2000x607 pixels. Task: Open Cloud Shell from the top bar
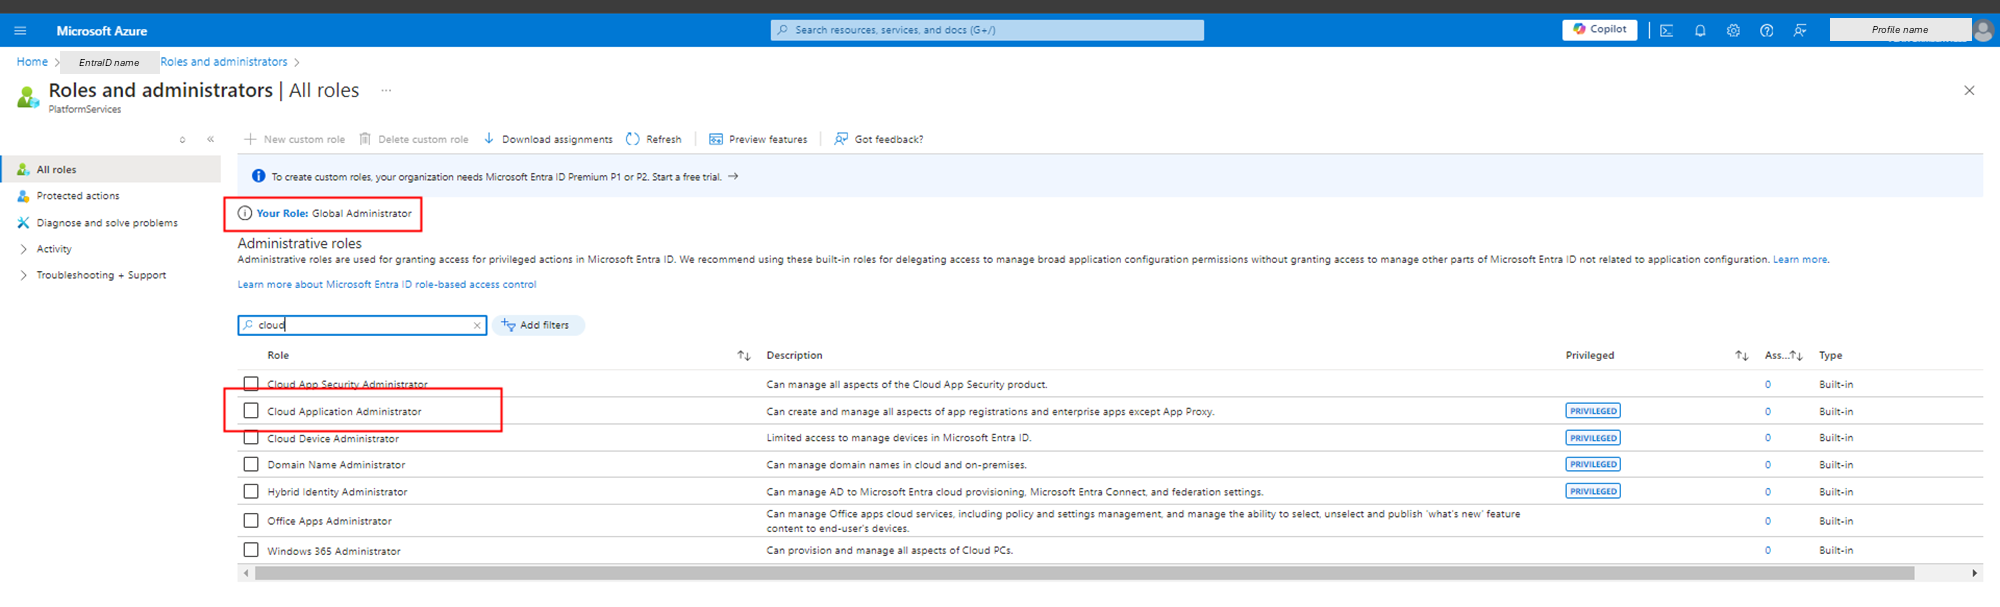click(1666, 31)
